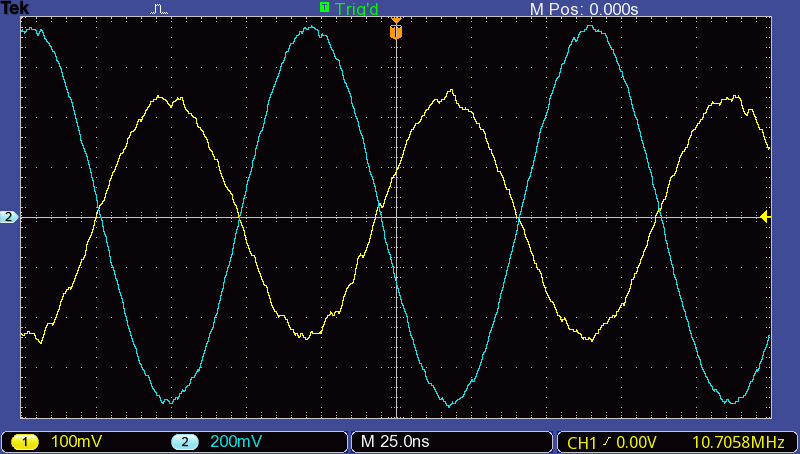The width and height of the screenshot is (800, 454).
Task: Click the yellow channel 1 badge
Action: (24, 441)
